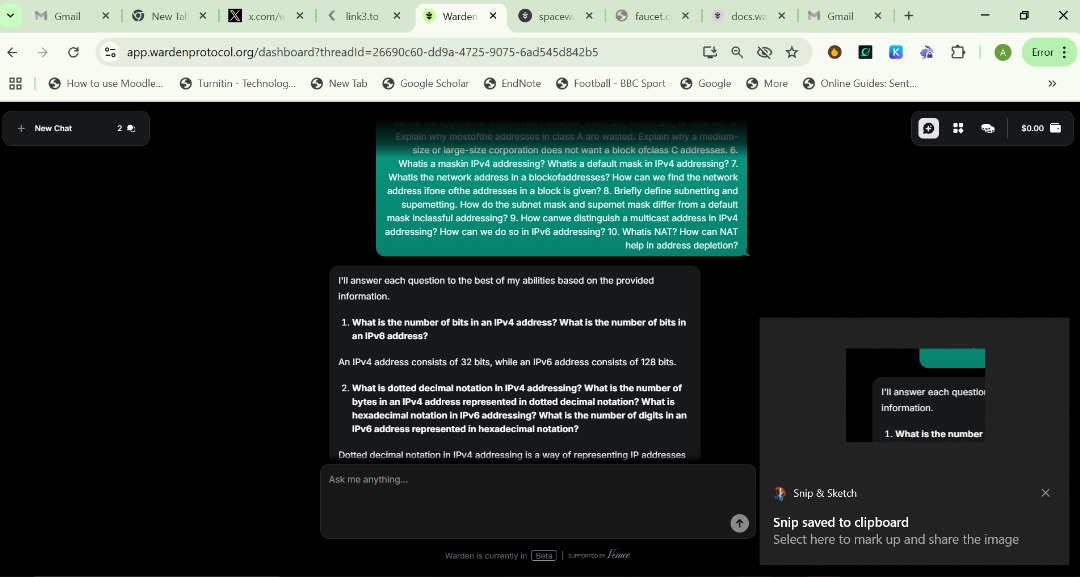Open the Google Scholar bookmark
This screenshot has width=1080, height=577.
pyautogui.click(x=426, y=83)
